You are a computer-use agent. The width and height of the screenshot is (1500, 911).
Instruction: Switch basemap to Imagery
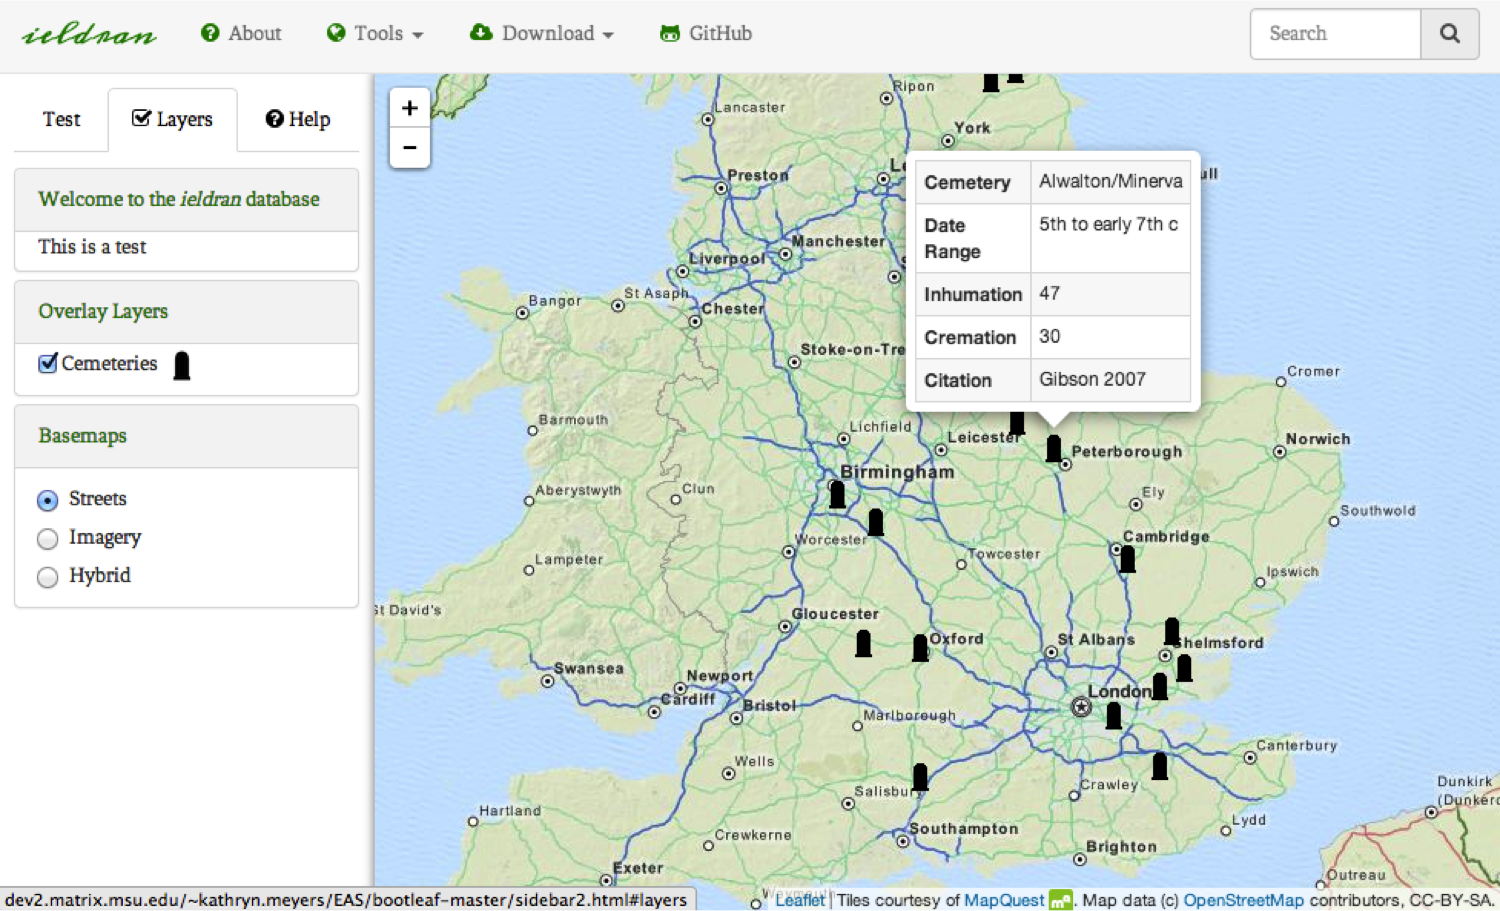click(x=47, y=539)
